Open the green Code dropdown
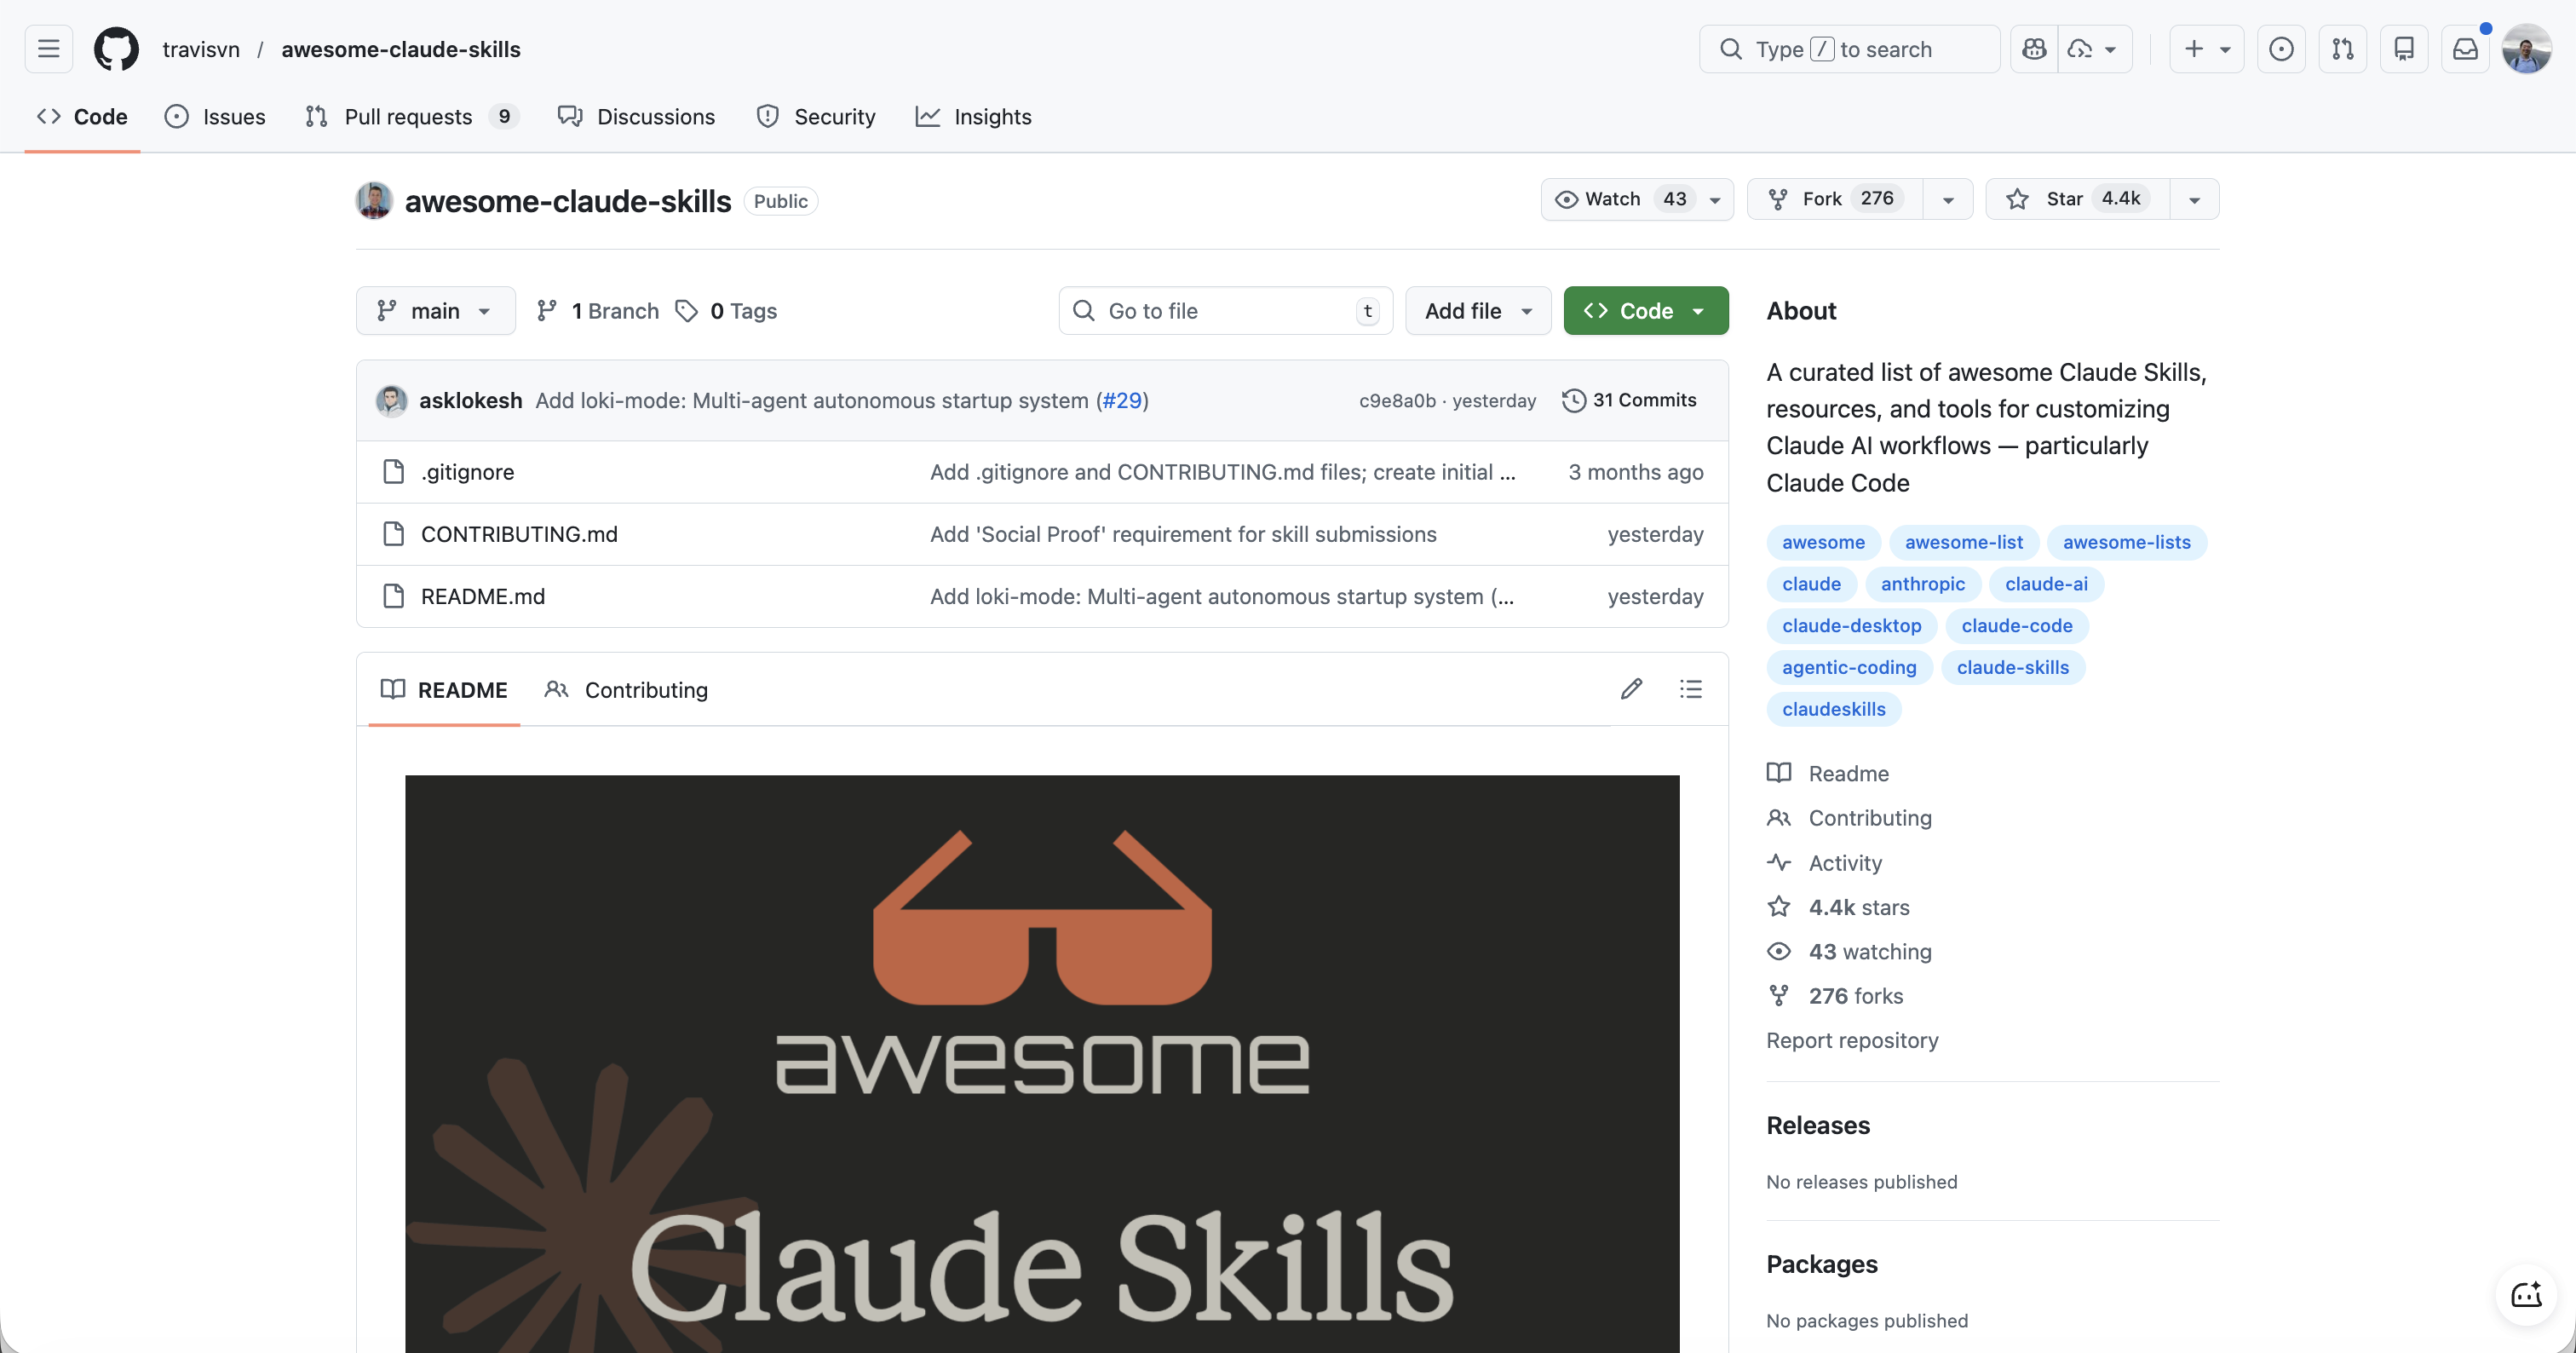Viewport: 2576px width, 1353px height. tap(1645, 311)
